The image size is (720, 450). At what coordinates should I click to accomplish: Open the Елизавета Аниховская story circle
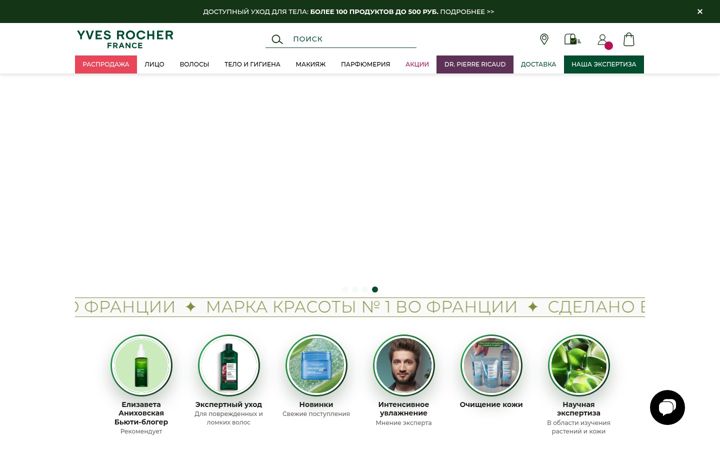coord(141,366)
